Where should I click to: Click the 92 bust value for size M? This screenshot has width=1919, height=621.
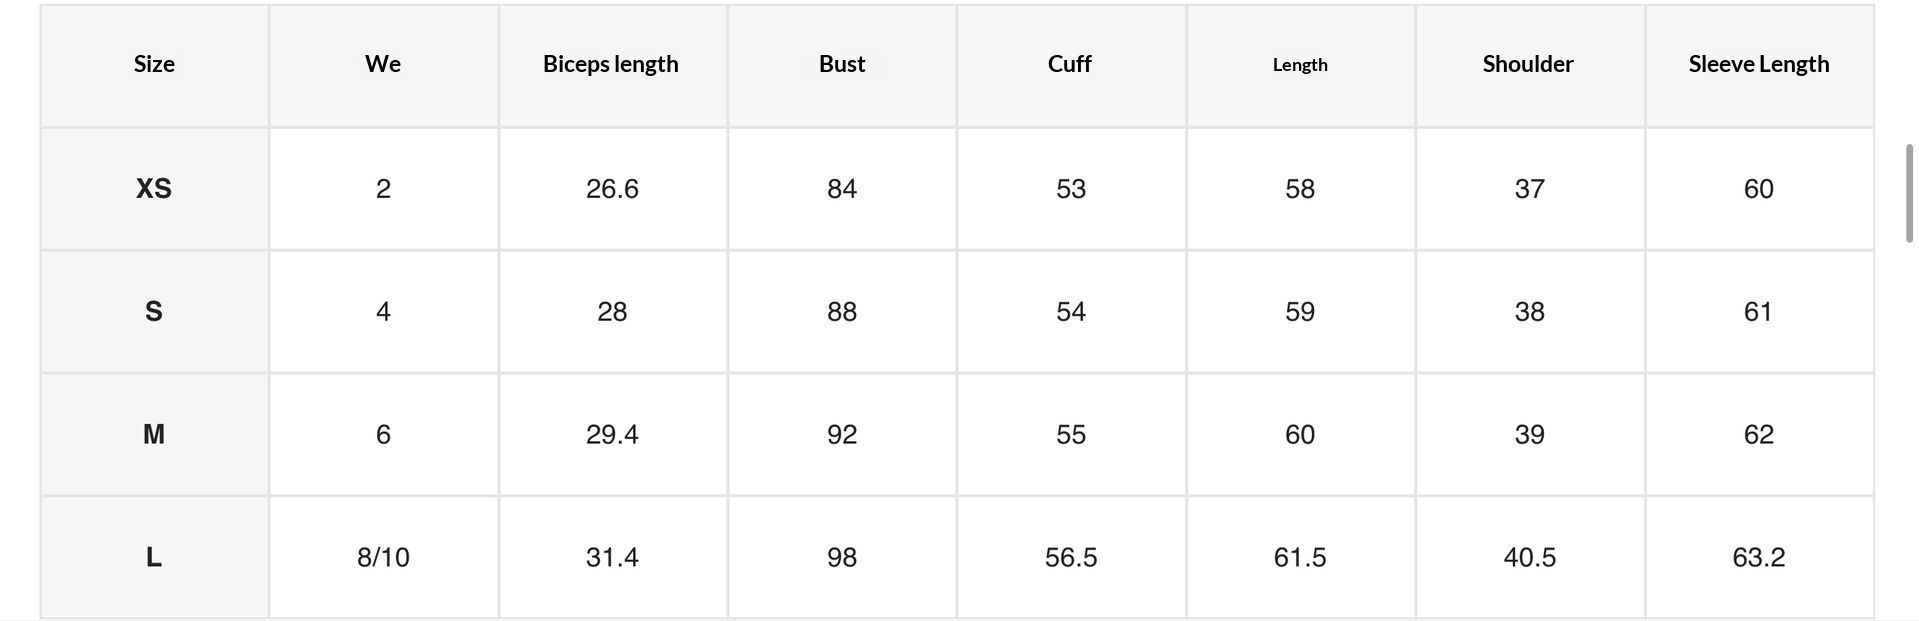842,435
